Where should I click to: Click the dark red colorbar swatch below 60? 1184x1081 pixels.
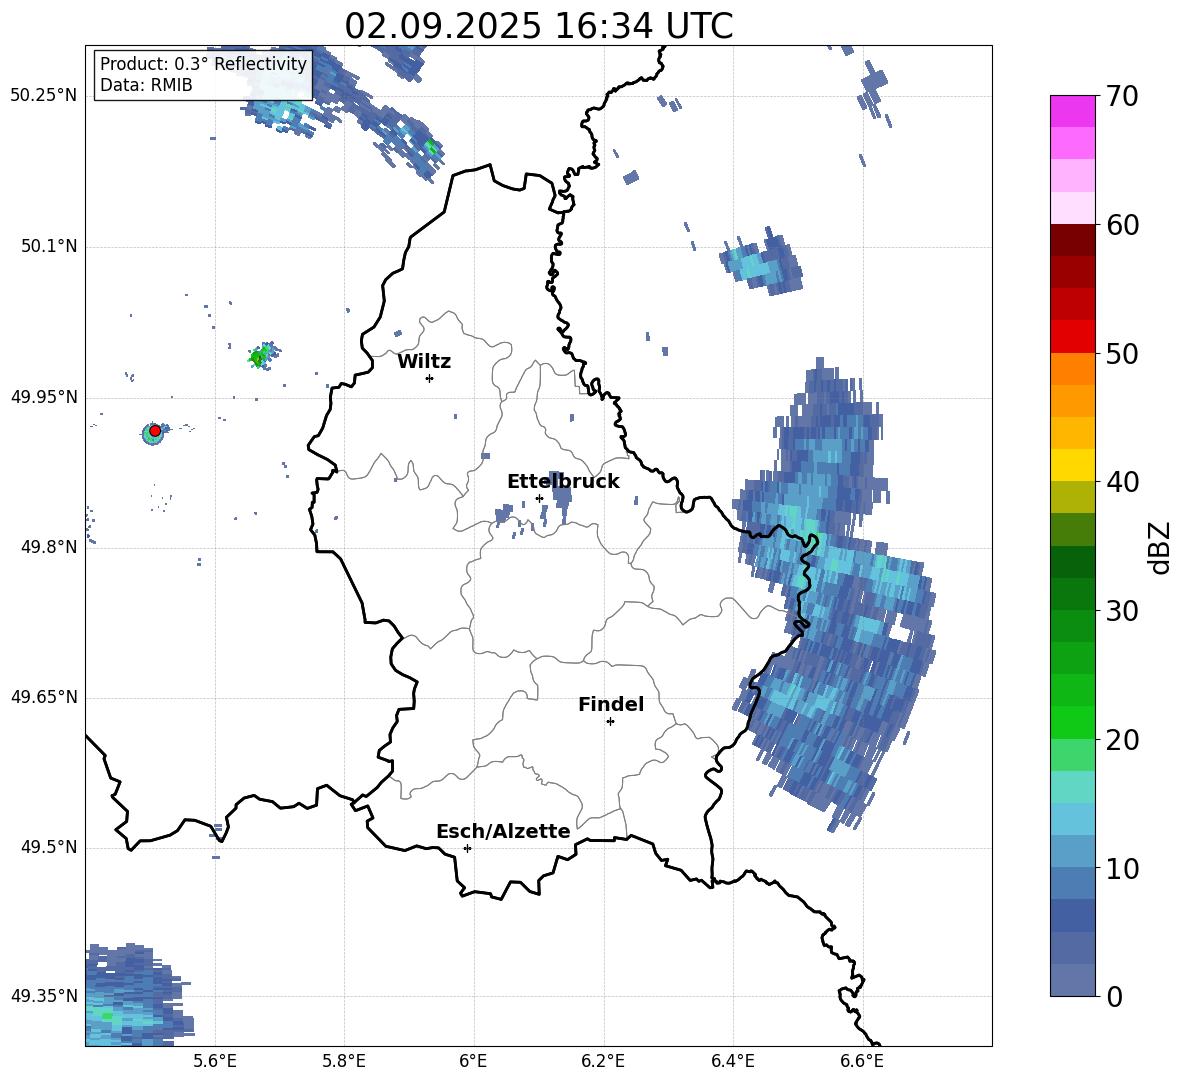click(x=1072, y=240)
